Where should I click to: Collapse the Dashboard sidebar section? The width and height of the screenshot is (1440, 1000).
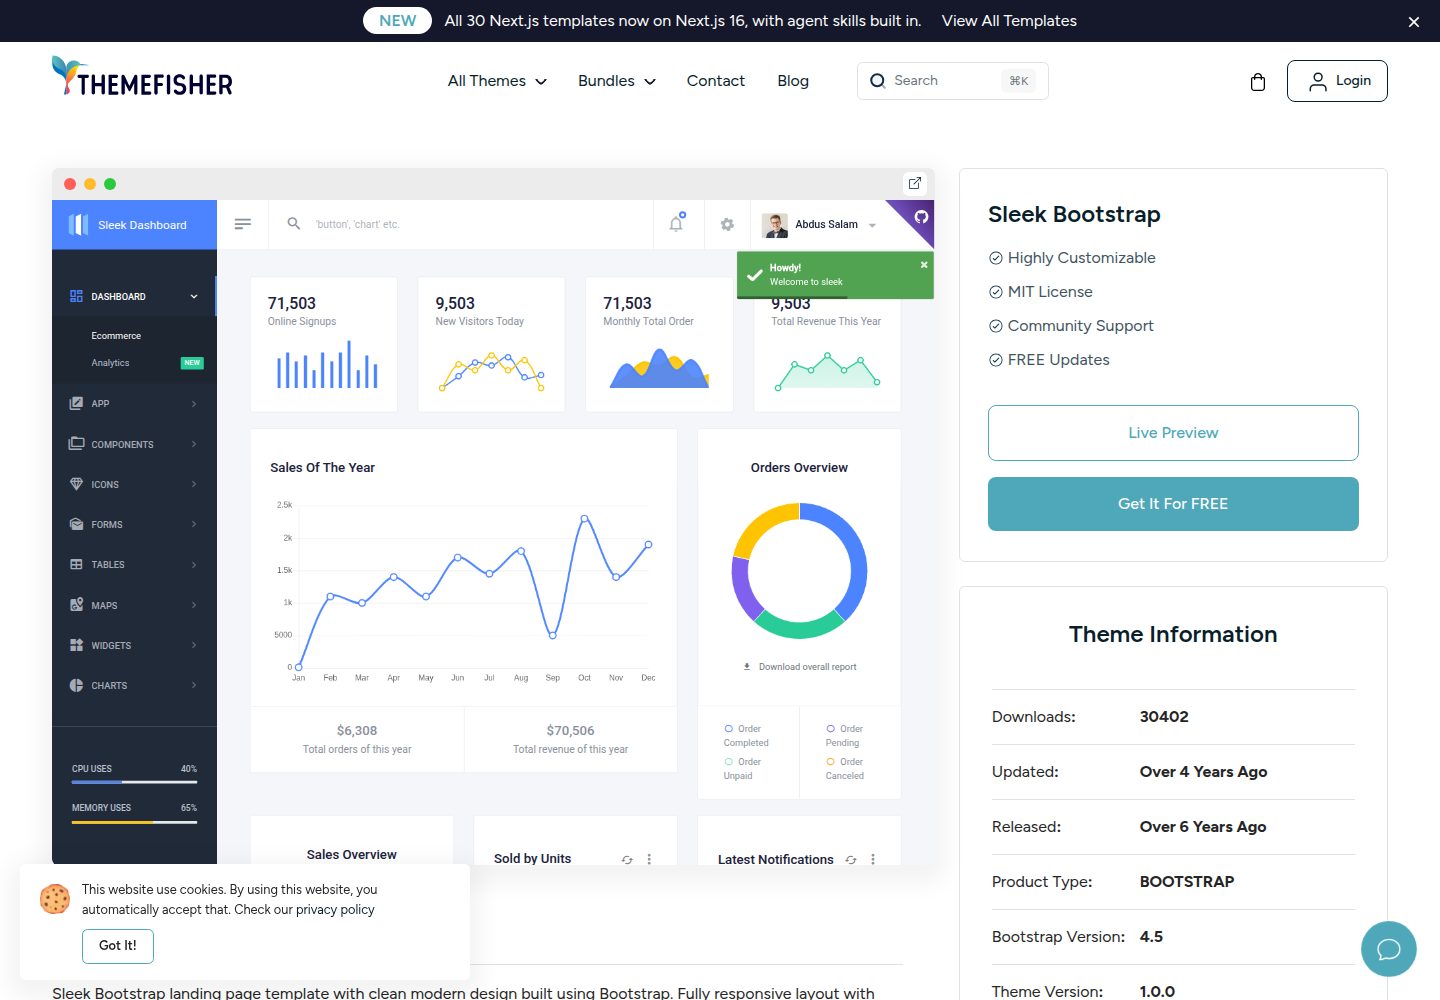pos(134,297)
